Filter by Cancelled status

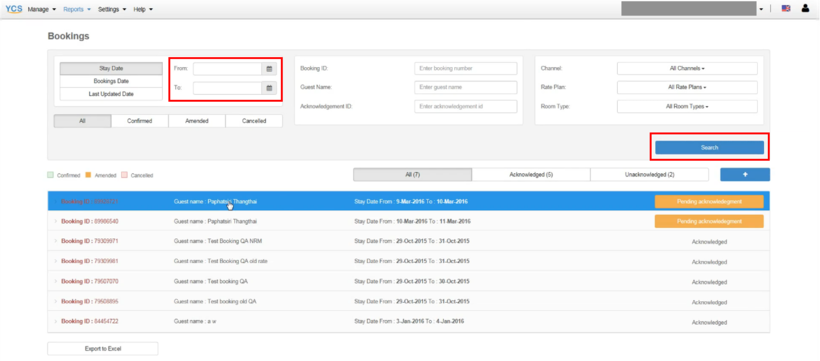pos(254,121)
